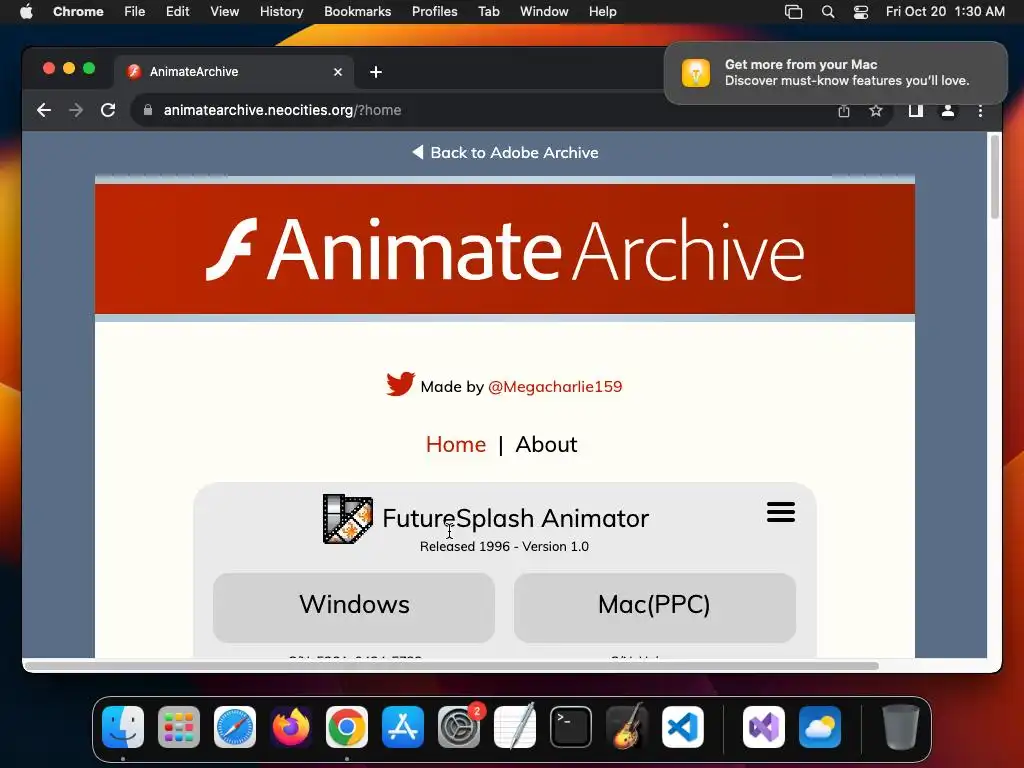1024x768 pixels.
Task: Open Spotlight search in menu bar
Action: pos(827,11)
